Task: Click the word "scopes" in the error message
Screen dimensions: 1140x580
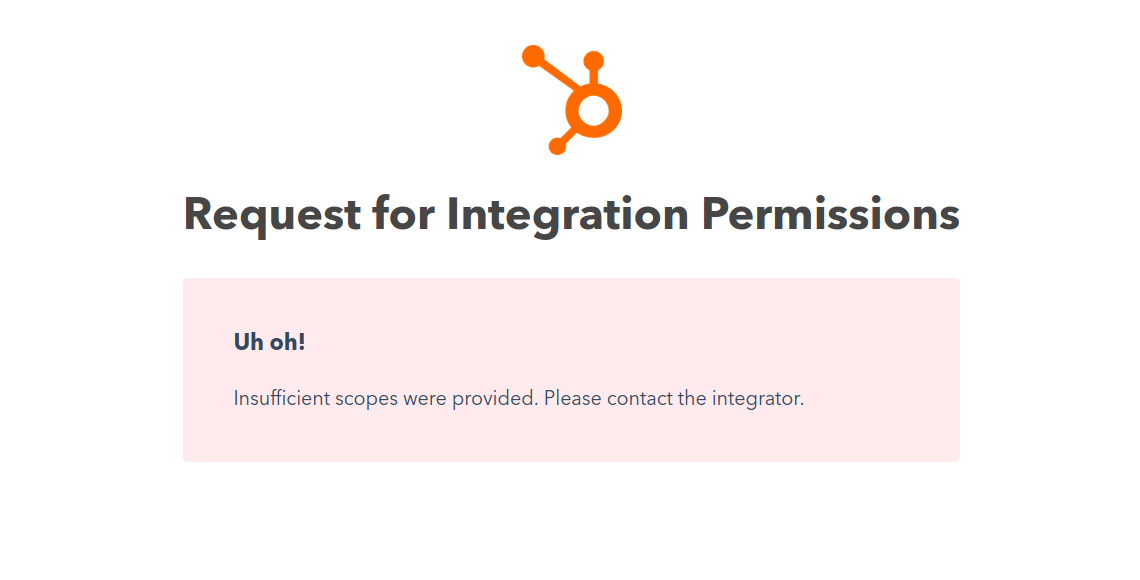Action: pos(366,398)
